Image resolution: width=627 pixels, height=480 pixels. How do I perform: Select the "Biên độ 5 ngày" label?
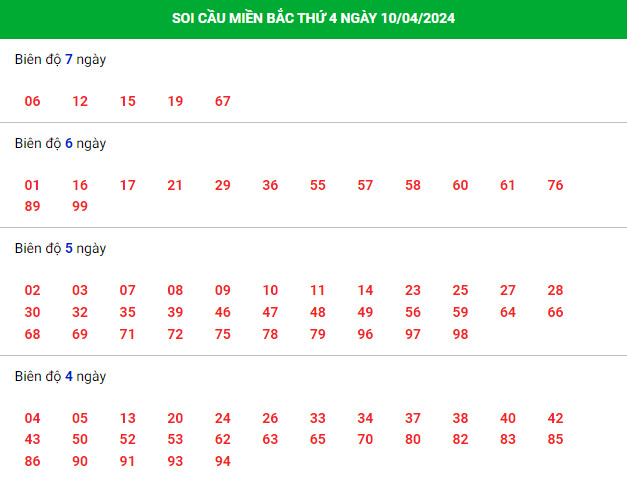(x=60, y=248)
